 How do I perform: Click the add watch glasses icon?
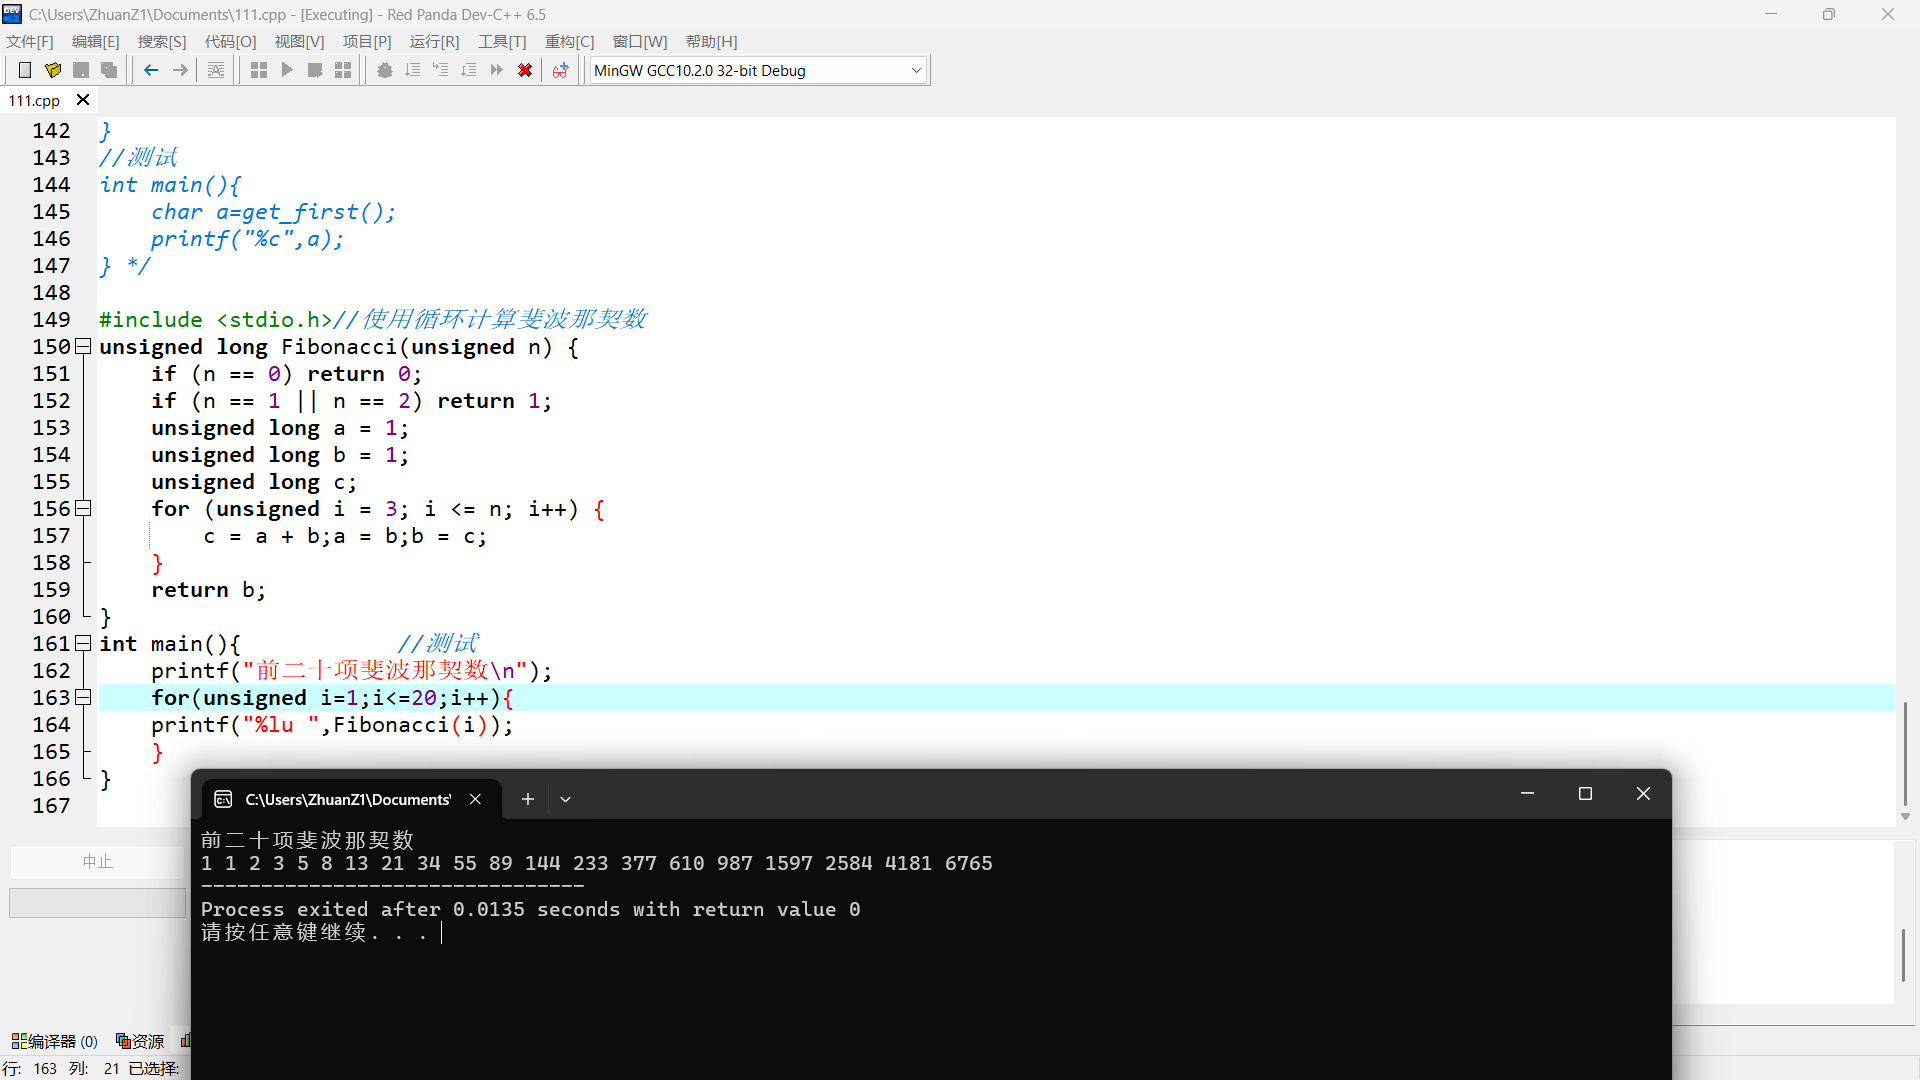pyautogui.click(x=560, y=70)
